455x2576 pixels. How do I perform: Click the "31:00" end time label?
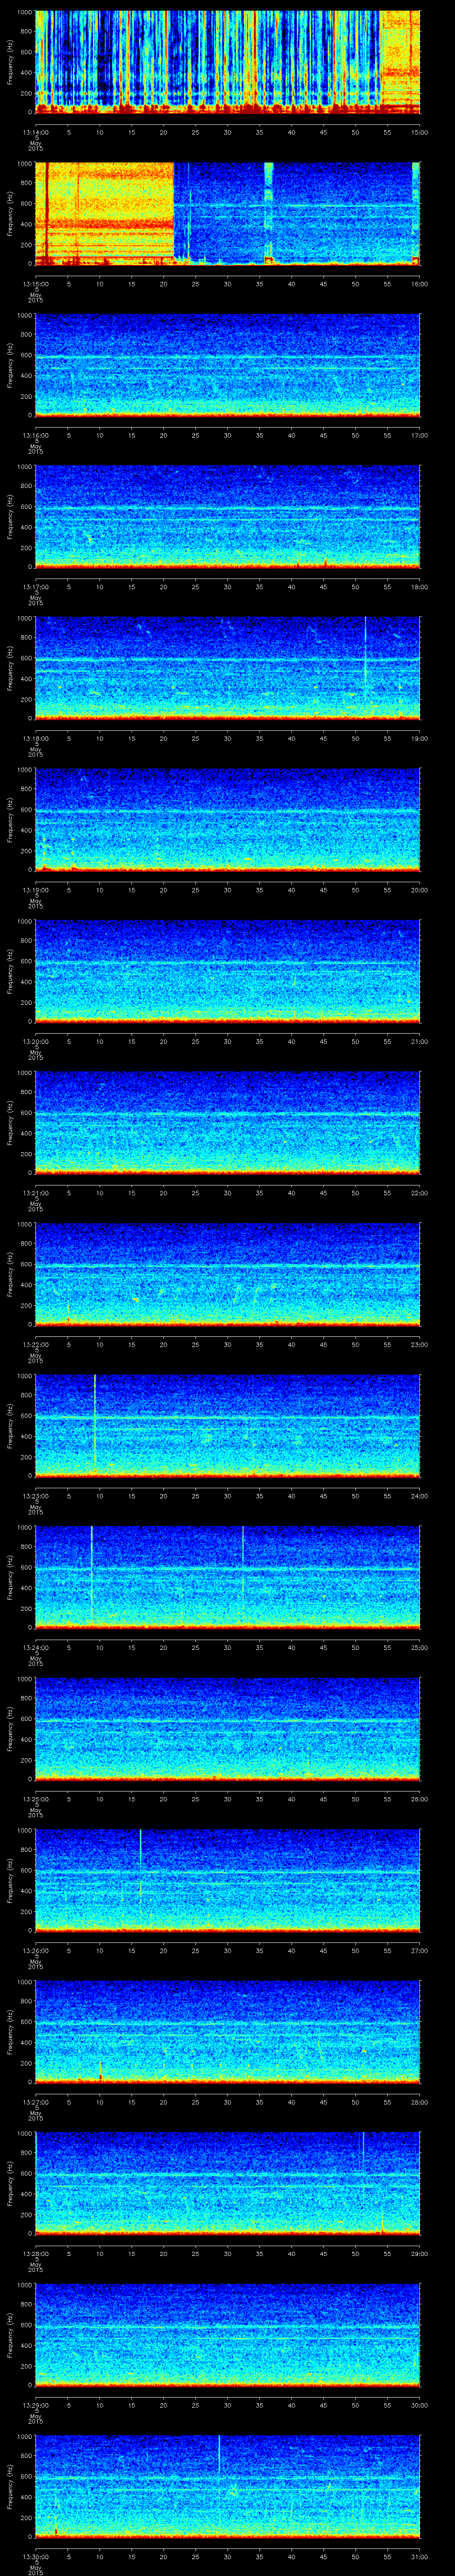pyautogui.click(x=420, y=2556)
